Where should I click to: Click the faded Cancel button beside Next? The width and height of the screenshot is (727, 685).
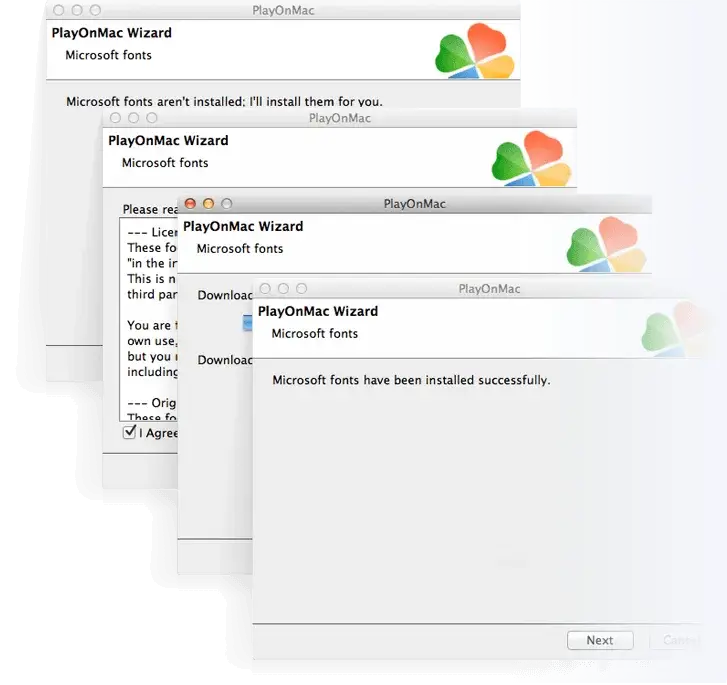tap(680, 640)
